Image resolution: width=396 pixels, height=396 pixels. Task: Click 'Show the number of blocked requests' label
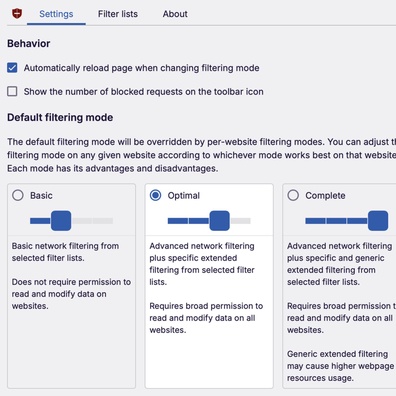tap(143, 92)
